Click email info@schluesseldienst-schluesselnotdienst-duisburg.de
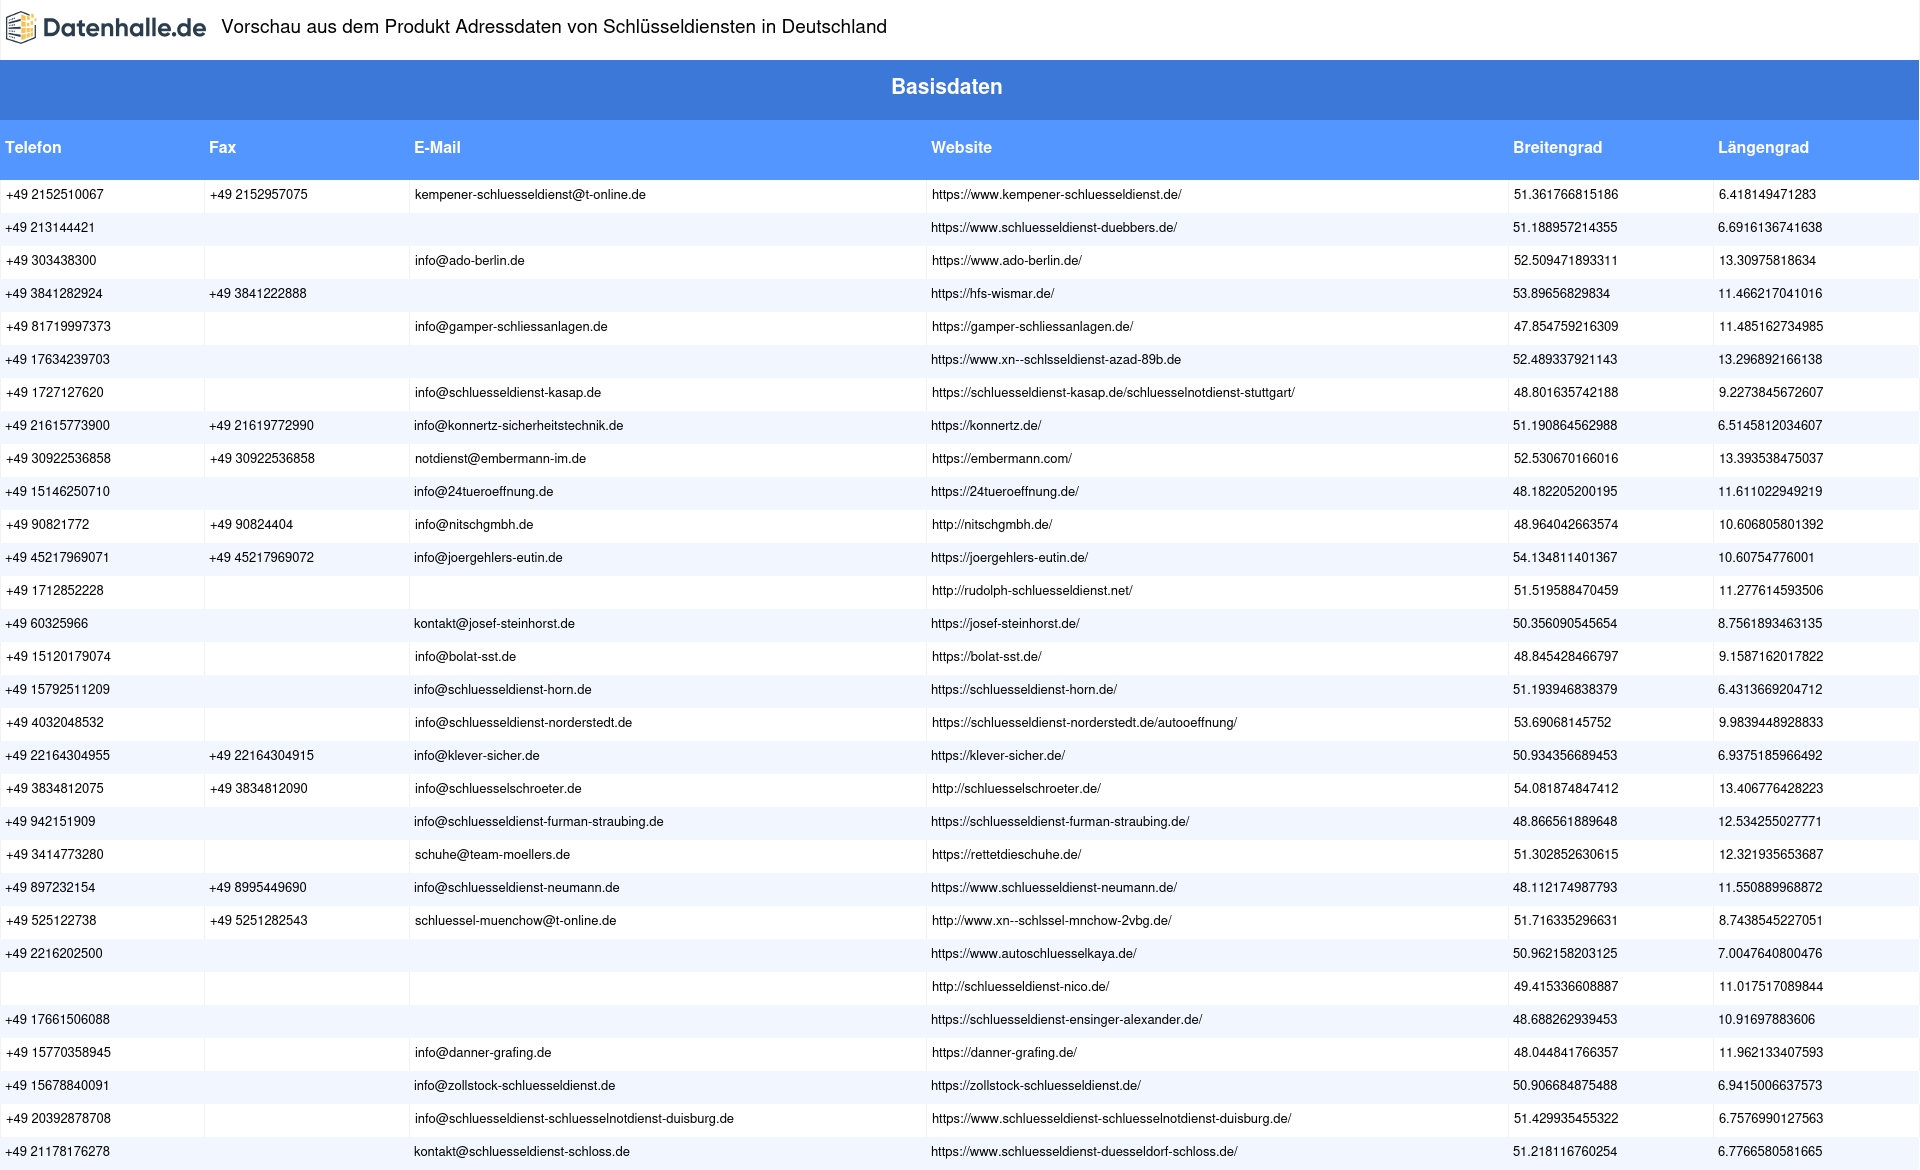 [574, 1119]
